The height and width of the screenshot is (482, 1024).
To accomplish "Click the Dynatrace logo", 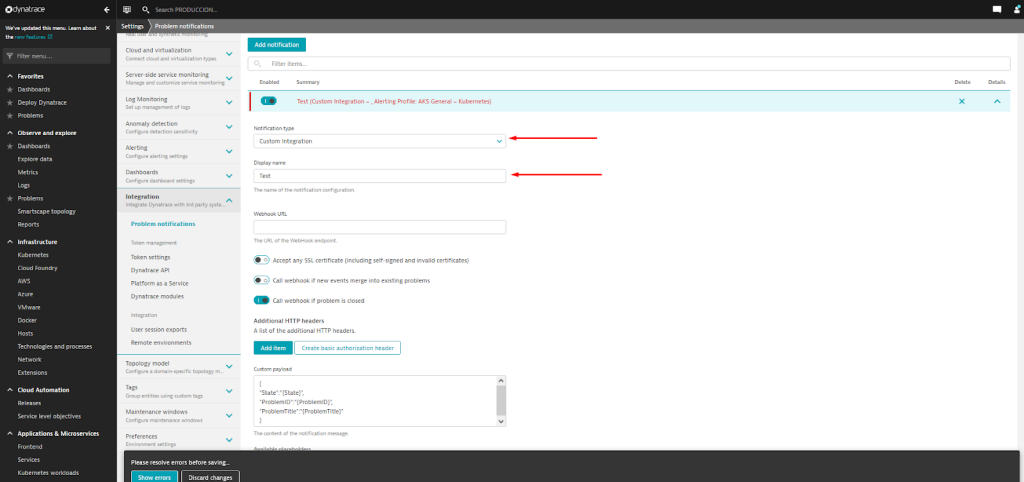I will click(35, 9).
